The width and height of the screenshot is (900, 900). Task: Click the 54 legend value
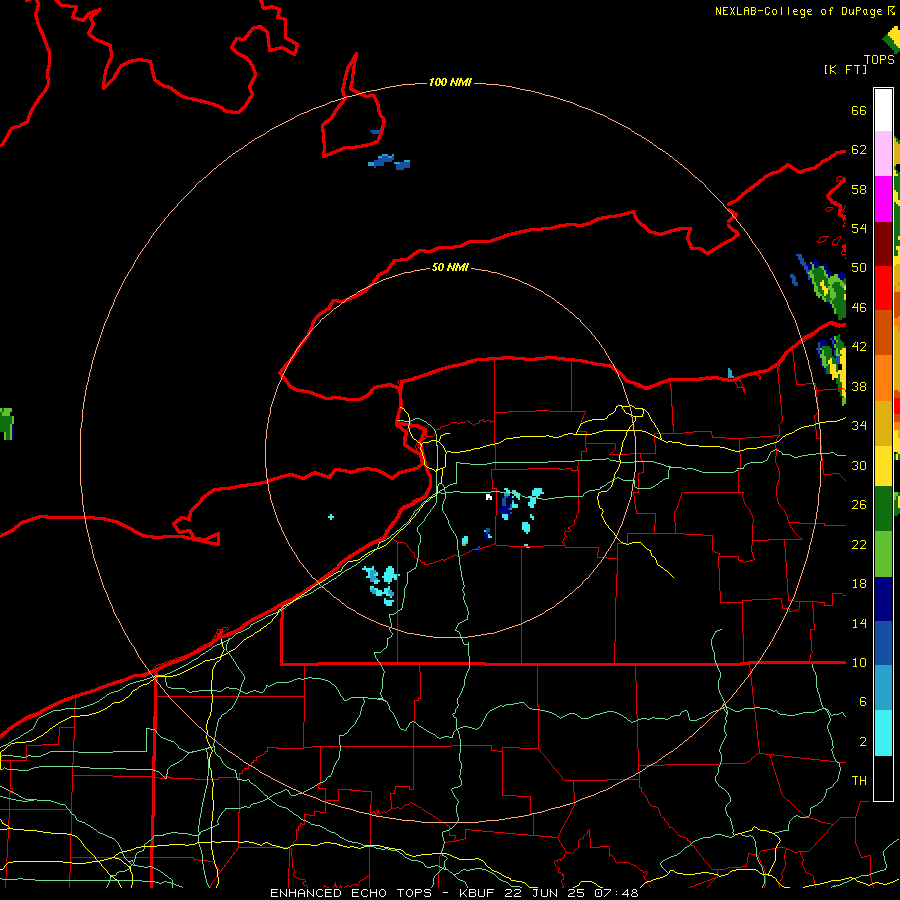[859, 228]
